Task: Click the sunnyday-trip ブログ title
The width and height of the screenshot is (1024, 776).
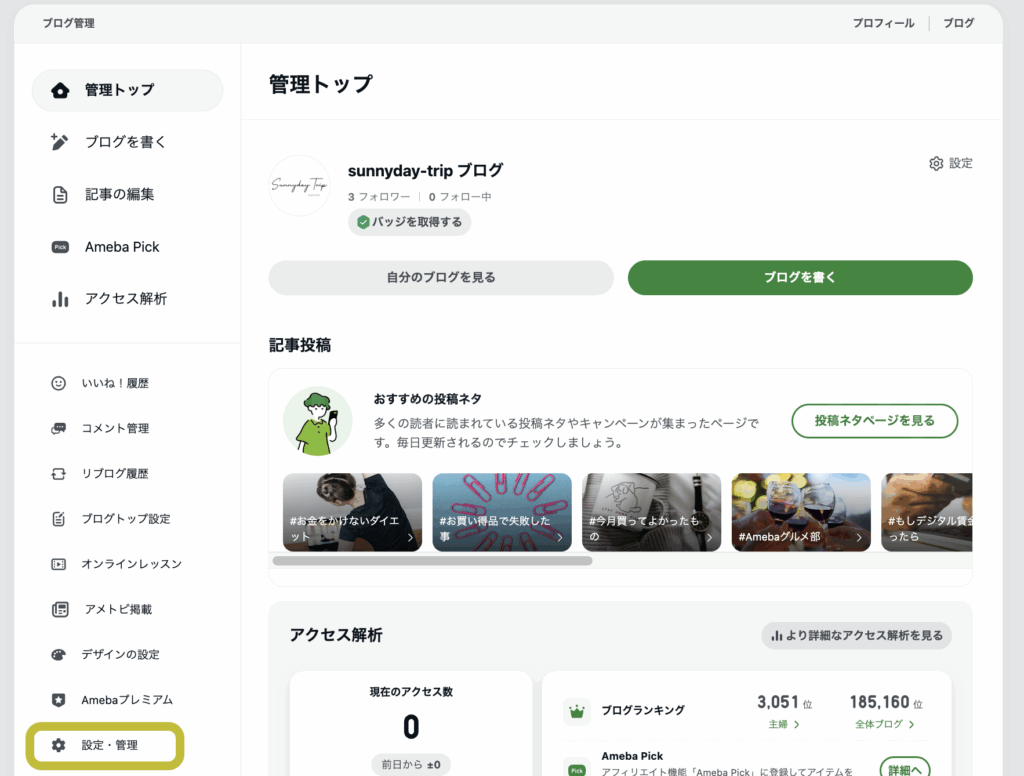Action: tap(425, 170)
